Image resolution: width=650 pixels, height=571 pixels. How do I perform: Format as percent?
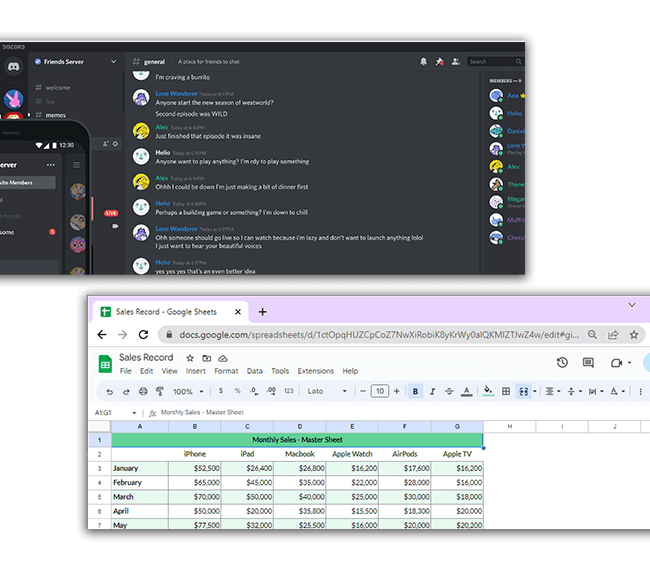238,391
